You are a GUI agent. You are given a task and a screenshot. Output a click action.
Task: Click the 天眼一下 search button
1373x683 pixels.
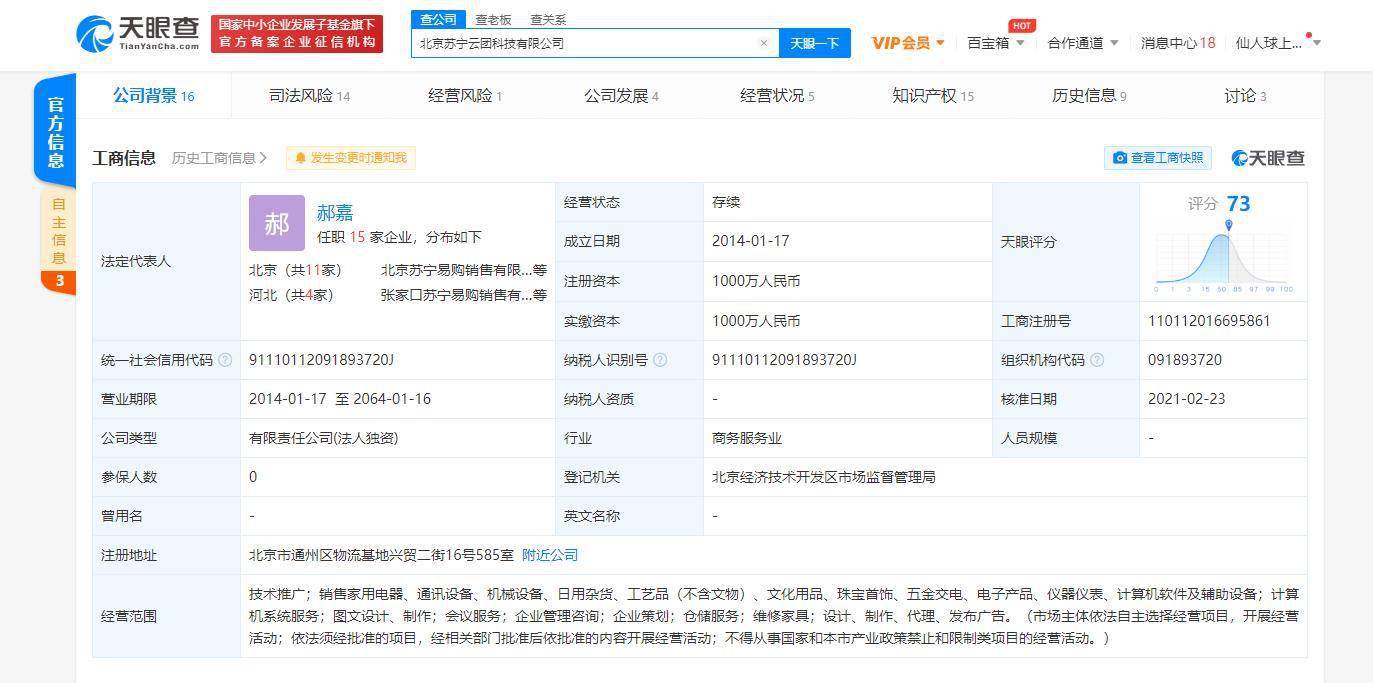pos(814,43)
